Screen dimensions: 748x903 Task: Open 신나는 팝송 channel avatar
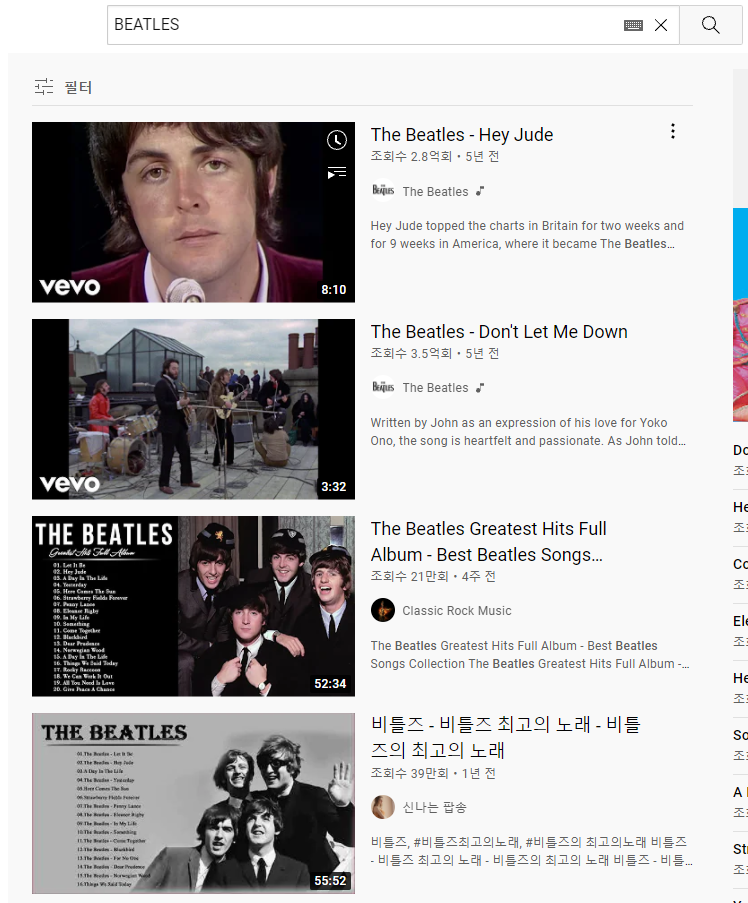click(383, 807)
